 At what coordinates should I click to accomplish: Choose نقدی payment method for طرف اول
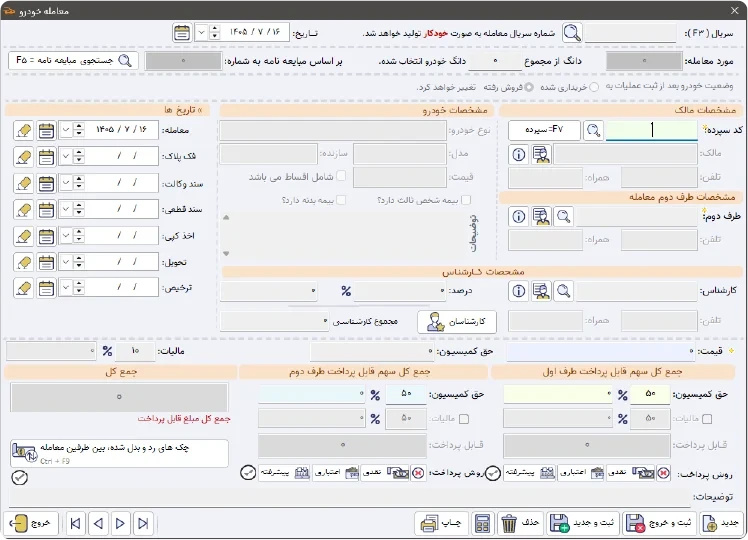pos(631,473)
